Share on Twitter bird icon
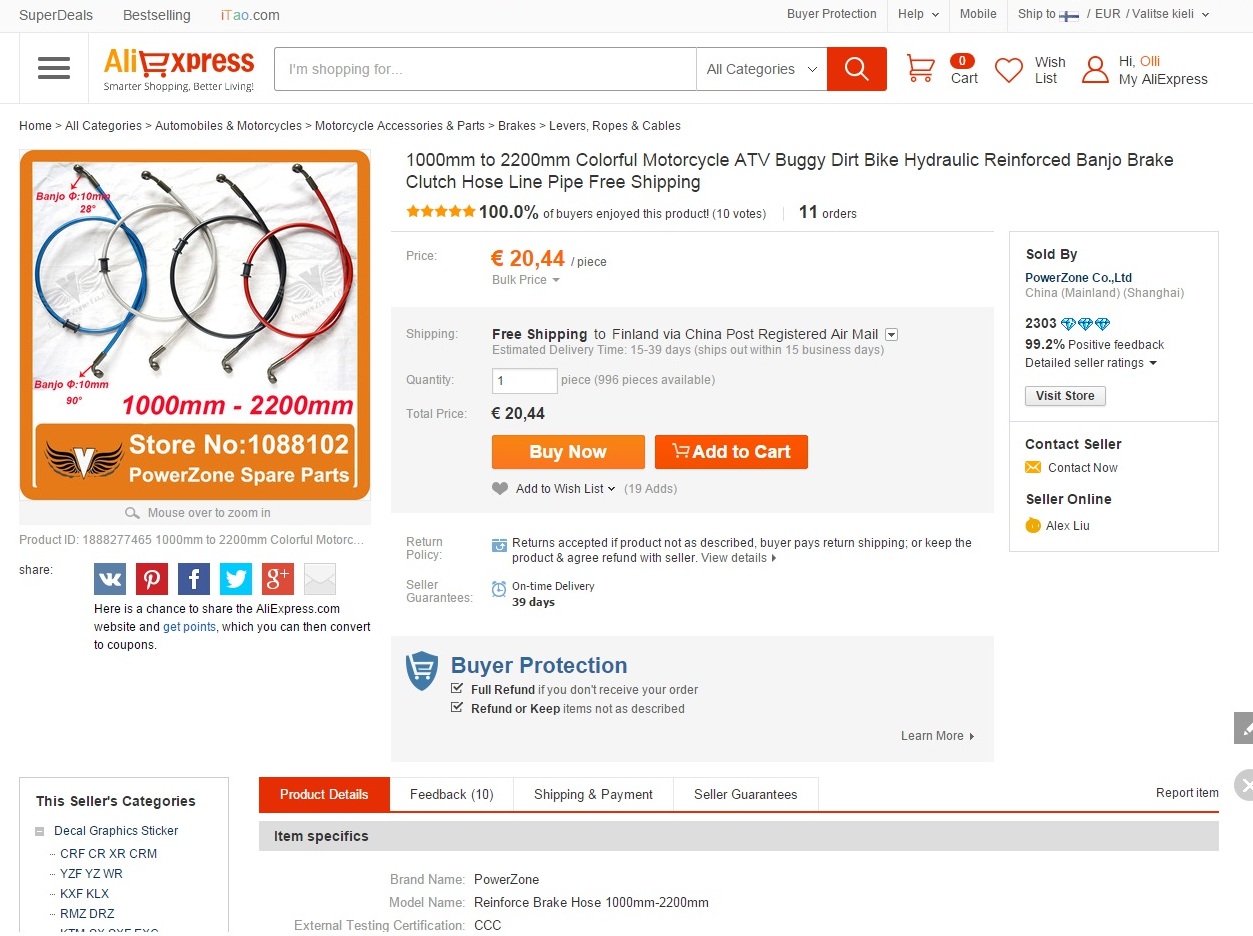The image size is (1253, 936). coord(236,579)
